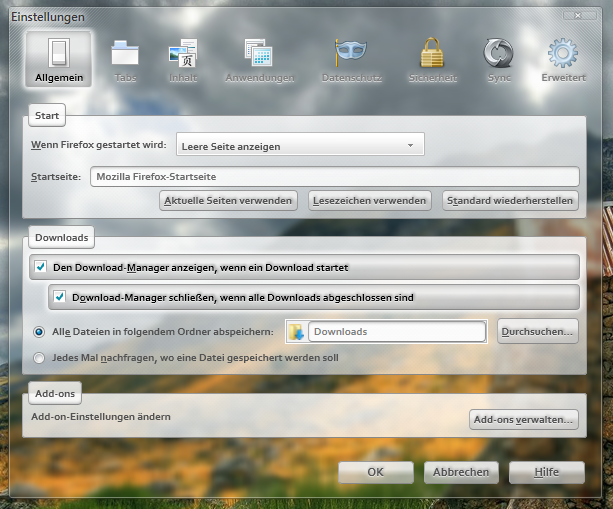Screen dimensions: 613x509
Task: Open Datenschutz mask icon panel
Action: tap(351, 59)
